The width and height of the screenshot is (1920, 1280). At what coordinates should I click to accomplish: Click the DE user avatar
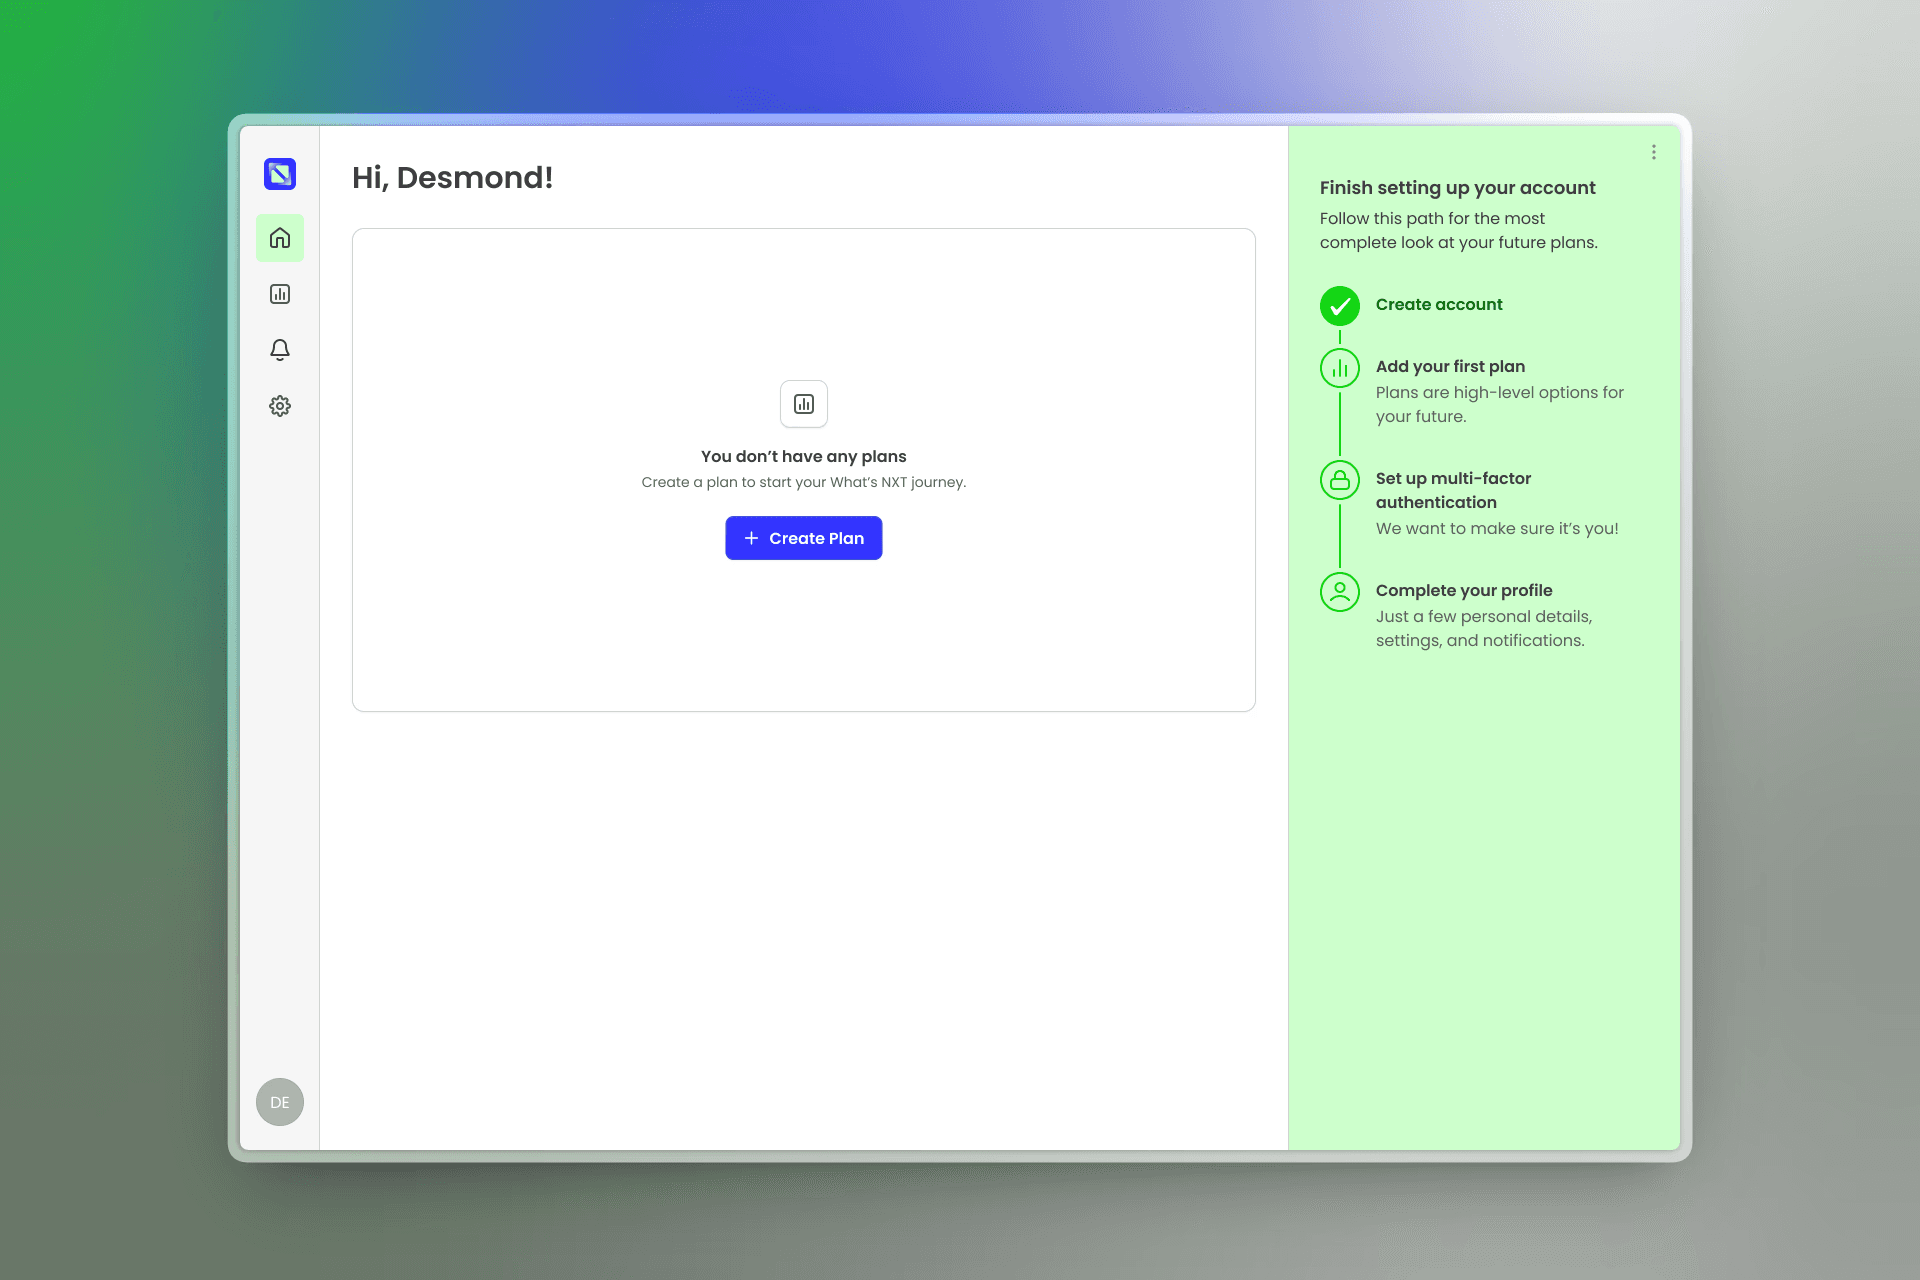[280, 1101]
